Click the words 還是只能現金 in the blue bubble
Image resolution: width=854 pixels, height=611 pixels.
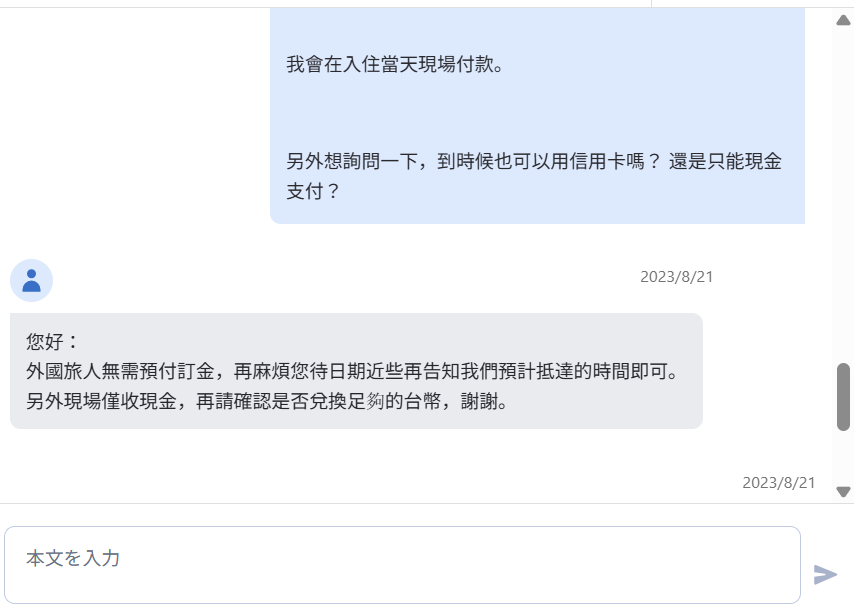click(x=725, y=161)
